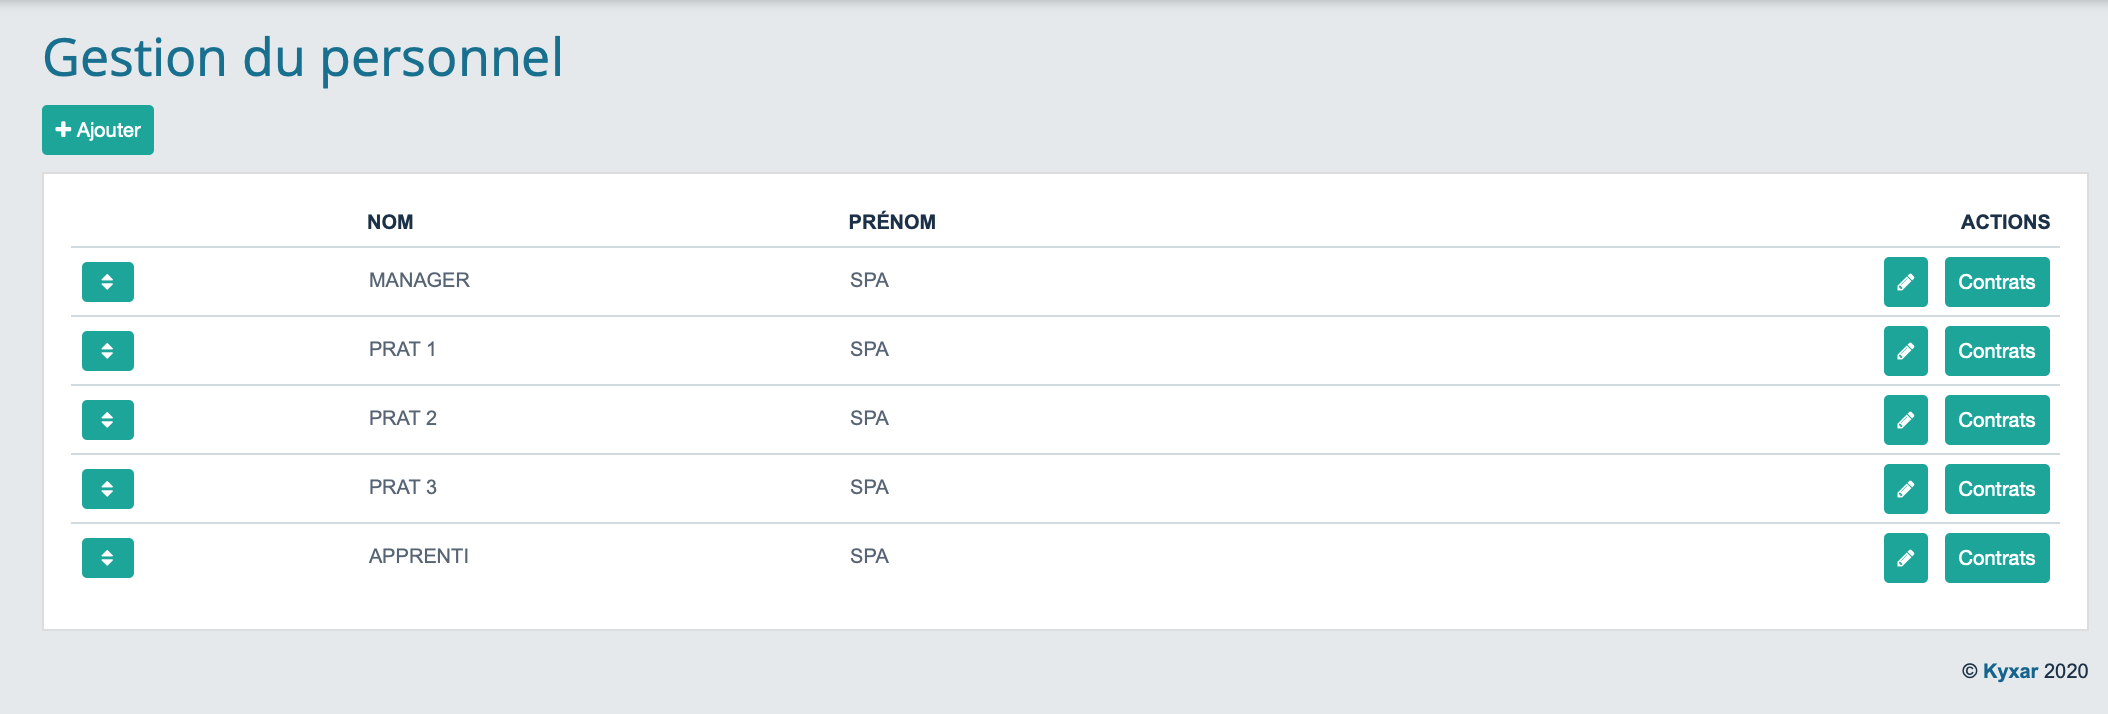
Task: Click pencil icon on PRAT 2 row
Action: (x=1905, y=420)
